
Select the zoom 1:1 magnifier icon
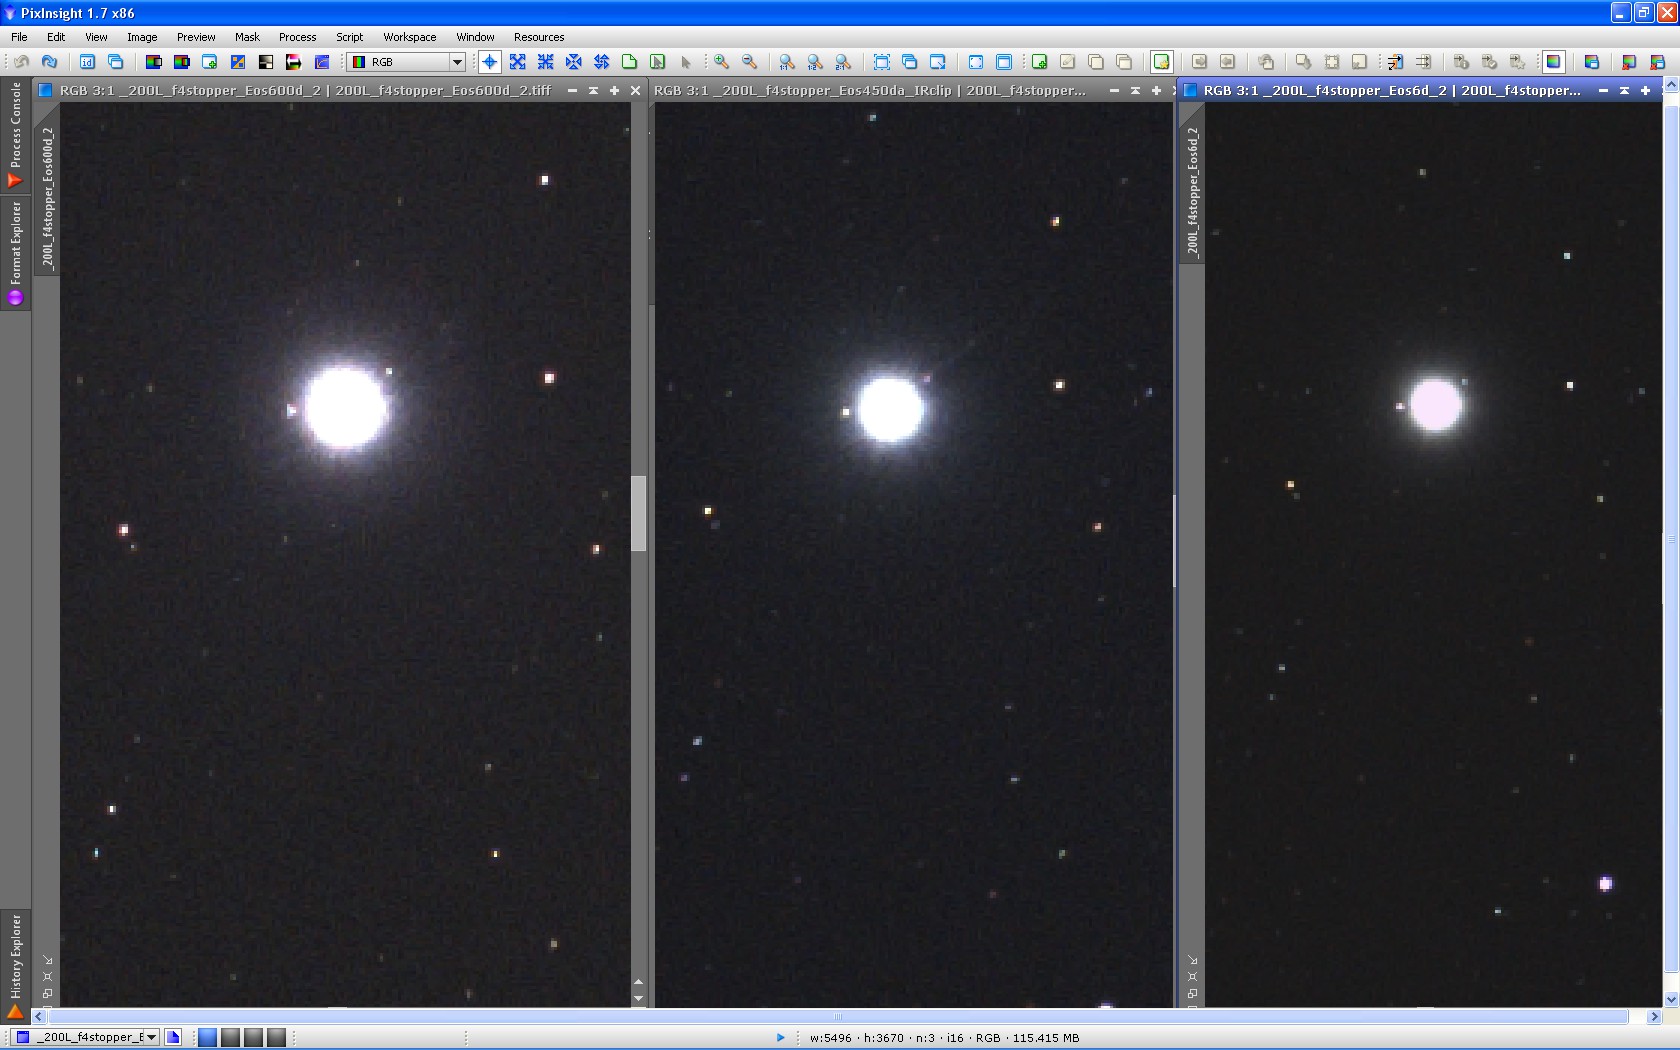[787, 62]
